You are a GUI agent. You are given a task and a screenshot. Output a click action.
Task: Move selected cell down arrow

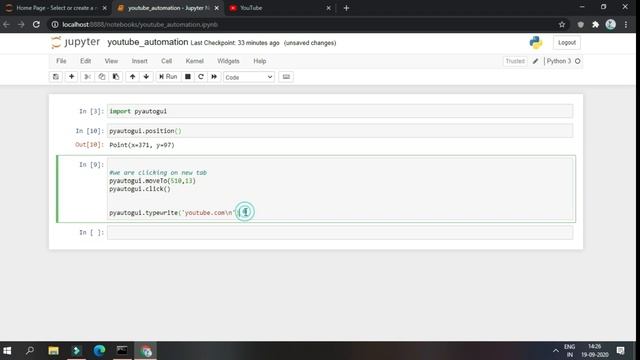(x=146, y=77)
